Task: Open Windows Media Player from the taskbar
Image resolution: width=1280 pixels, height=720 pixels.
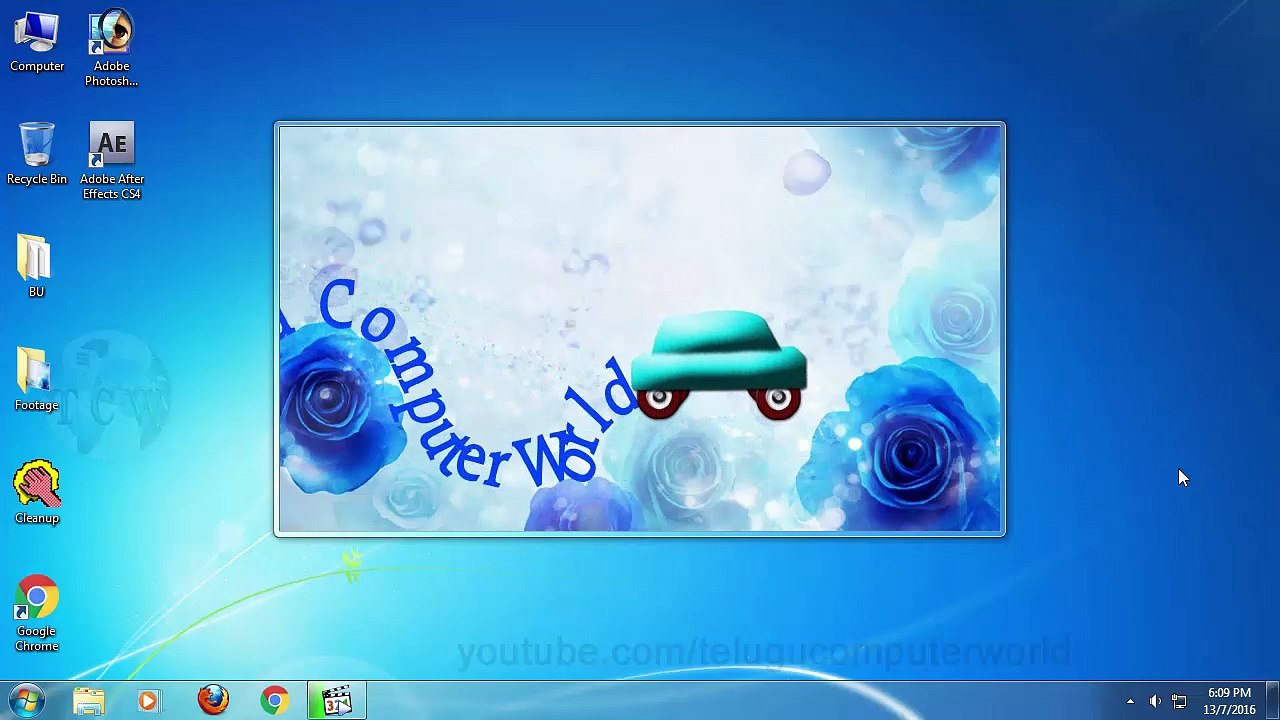Action: 148,700
